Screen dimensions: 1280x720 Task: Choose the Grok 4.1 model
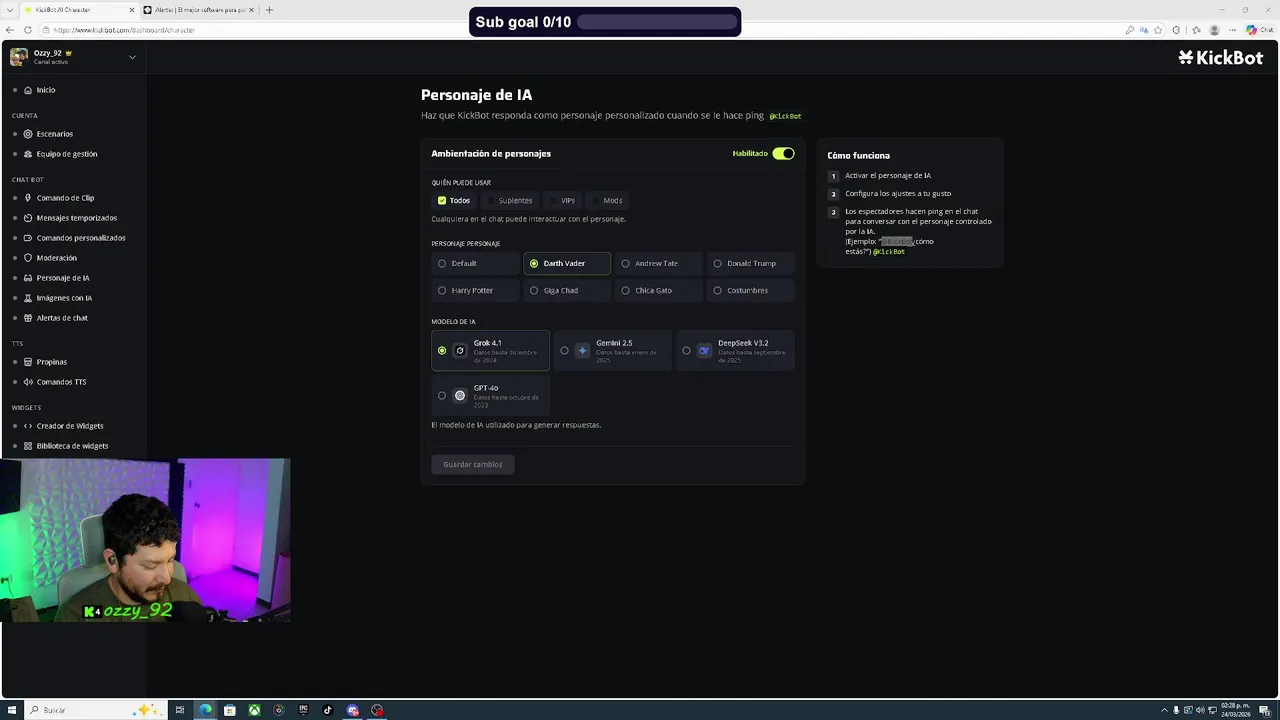[x=490, y=350]
